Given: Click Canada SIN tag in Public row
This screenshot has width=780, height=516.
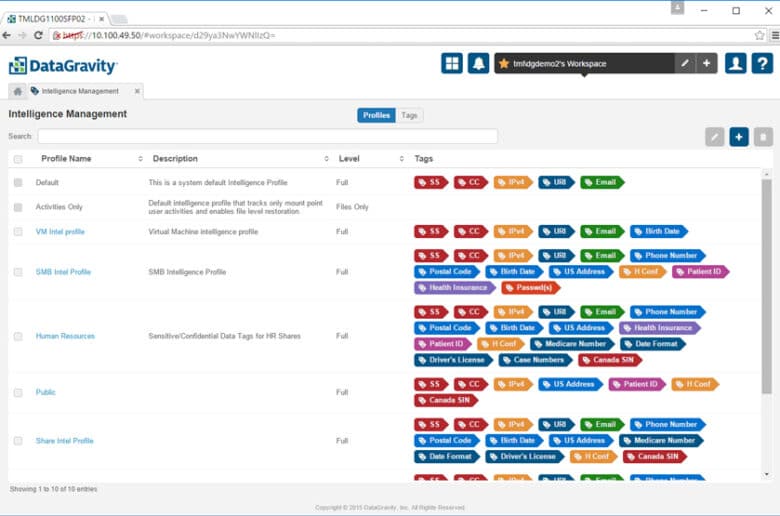Looking at the screenshot, I should coord(446,400).
